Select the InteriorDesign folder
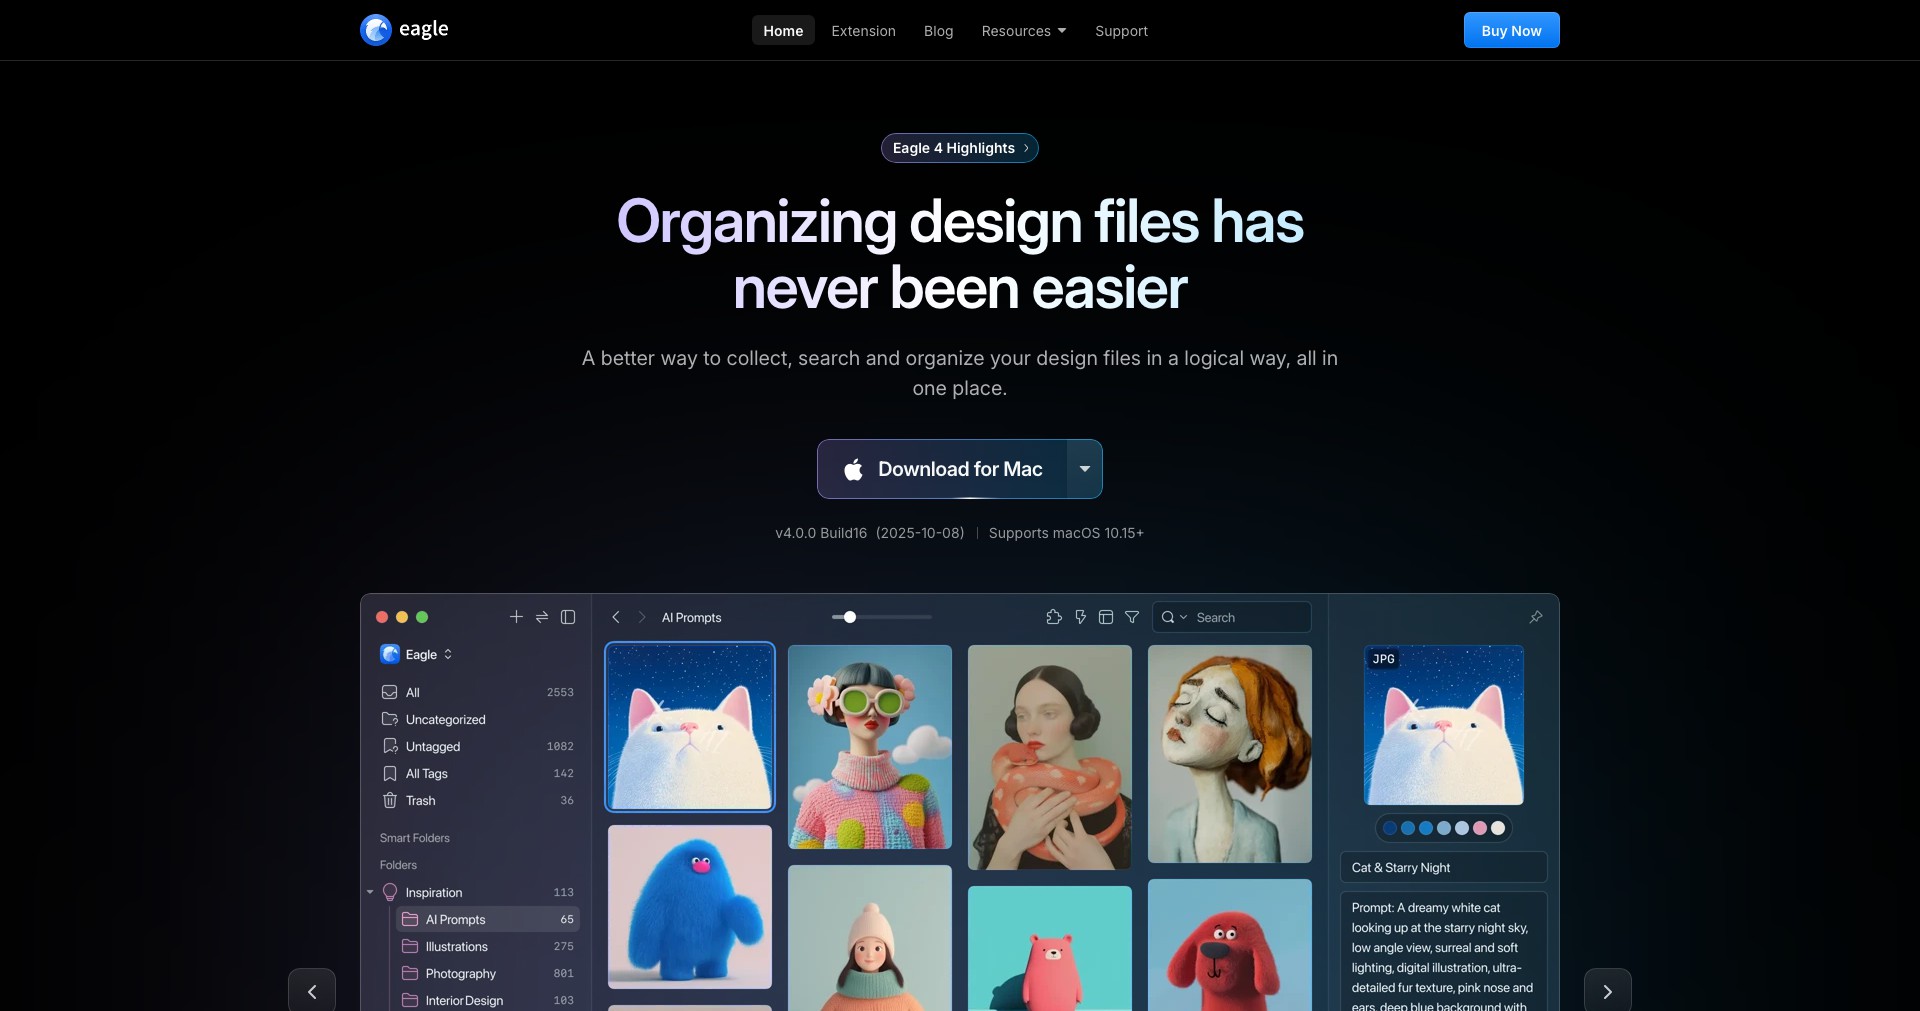Viewport: 1920px width, 1011px height. [x=488, y=1000]
